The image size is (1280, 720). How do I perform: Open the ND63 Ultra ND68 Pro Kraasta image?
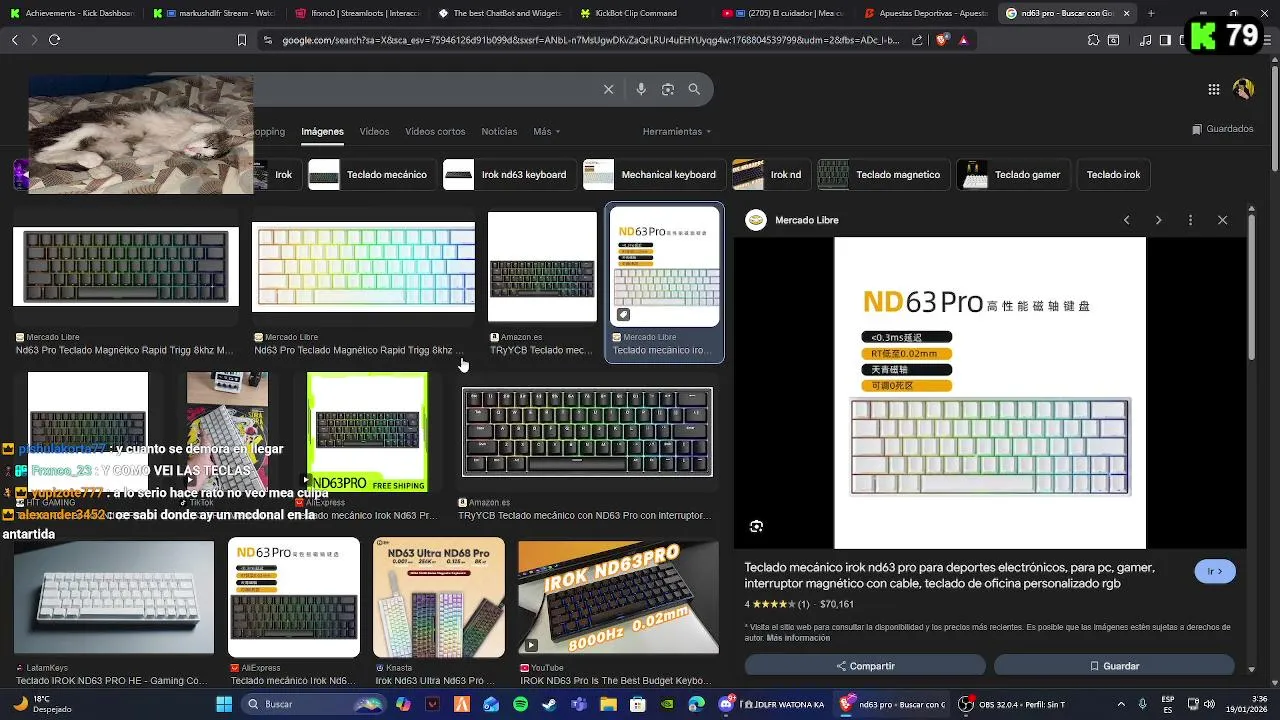pyautogui.click(x=438, y=598)
